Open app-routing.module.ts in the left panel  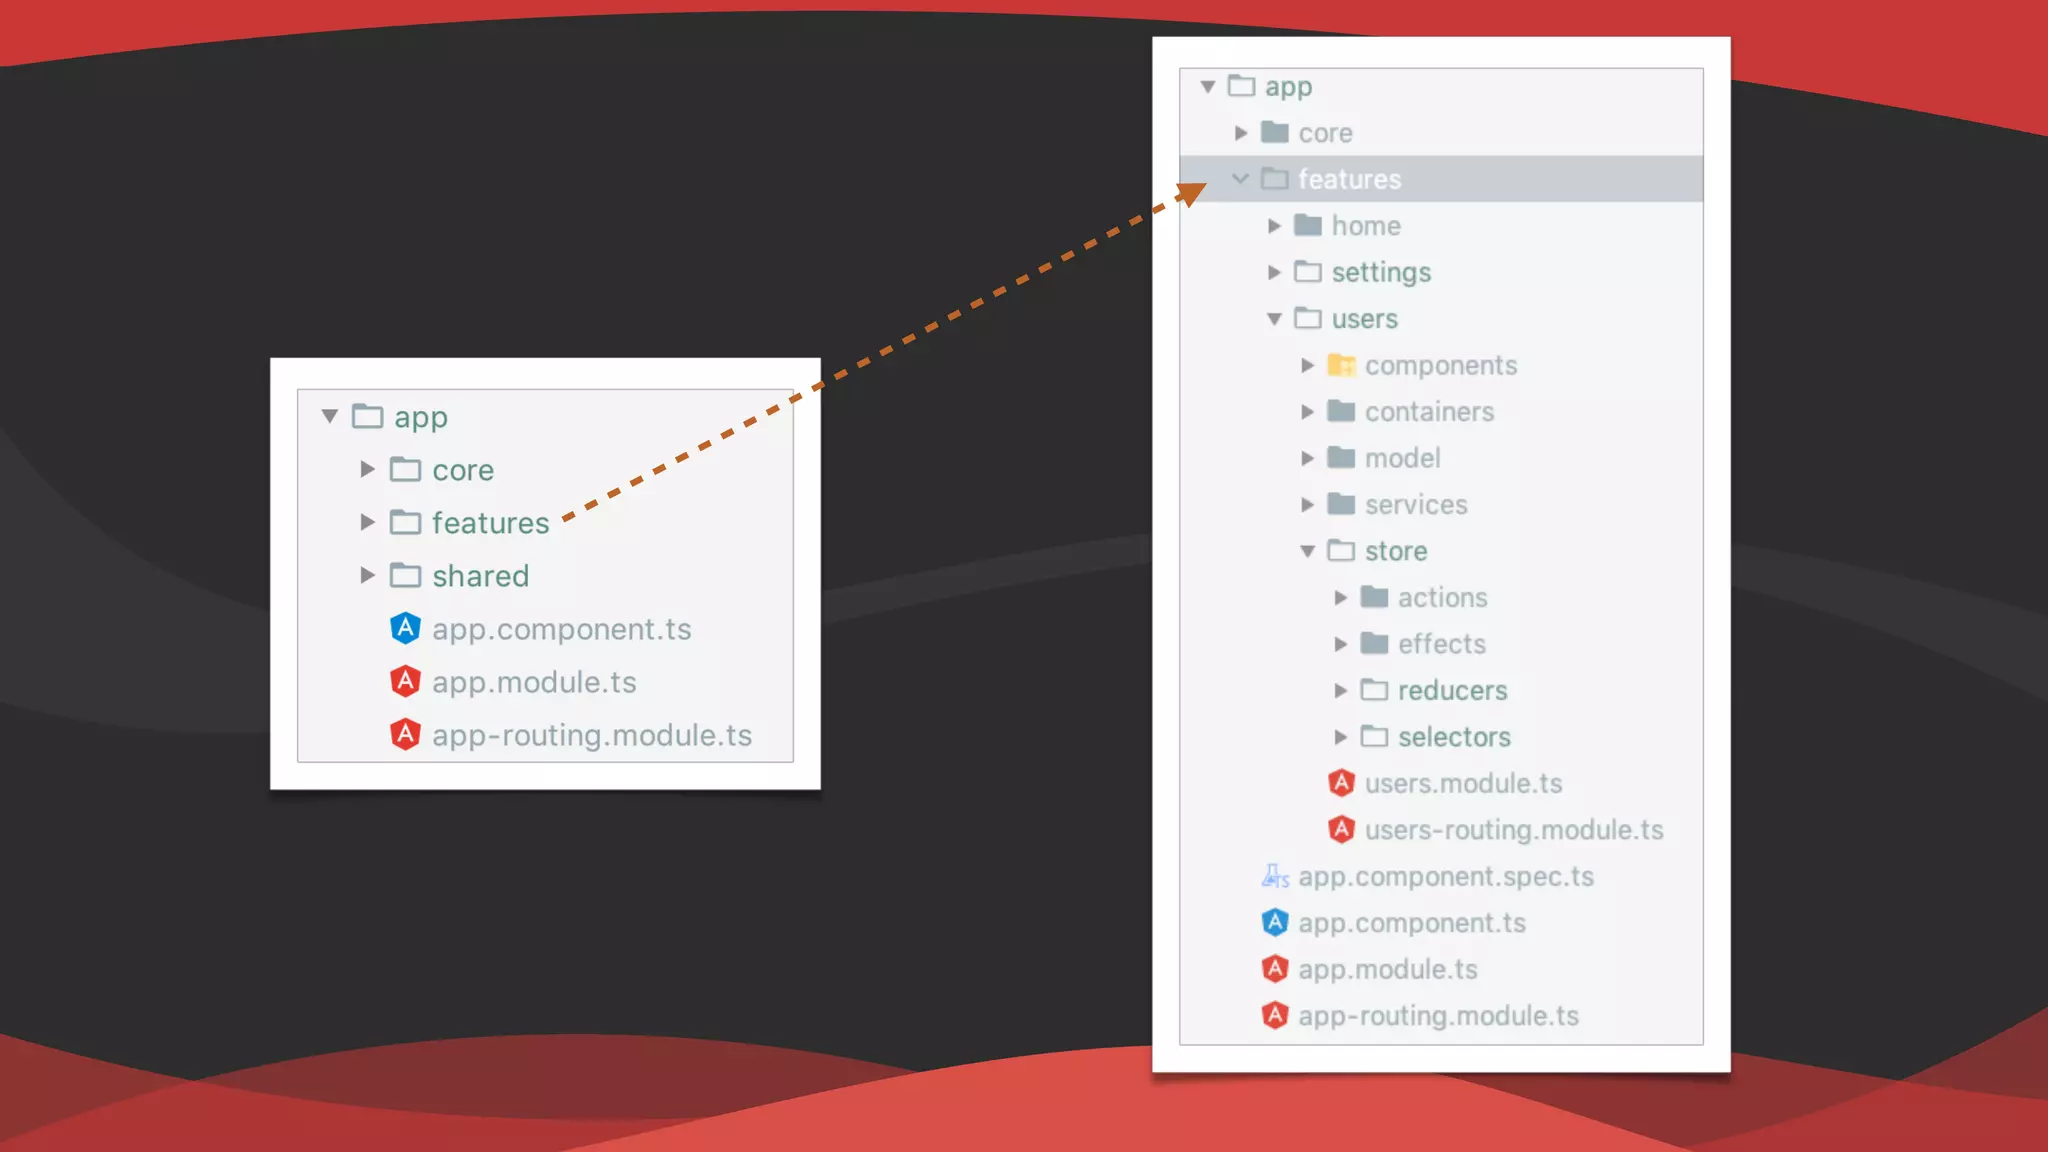point(591,735)
